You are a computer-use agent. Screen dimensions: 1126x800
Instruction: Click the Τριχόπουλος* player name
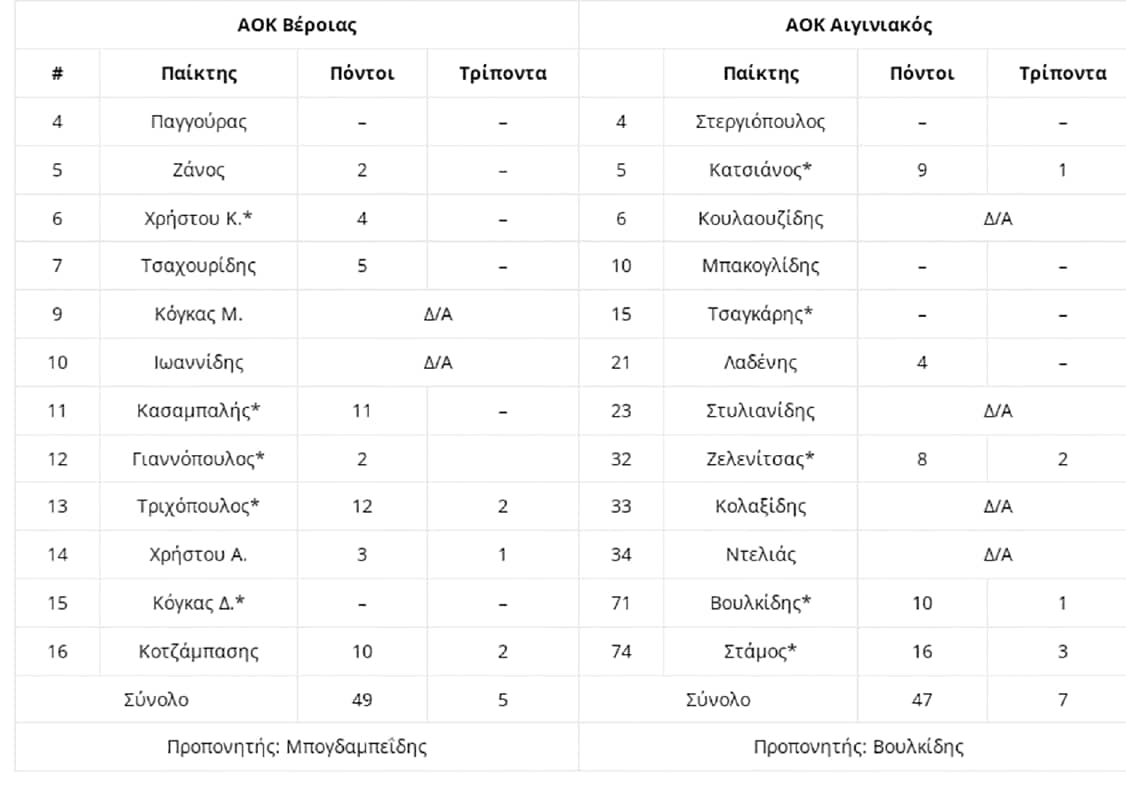[x=198, y=506]
